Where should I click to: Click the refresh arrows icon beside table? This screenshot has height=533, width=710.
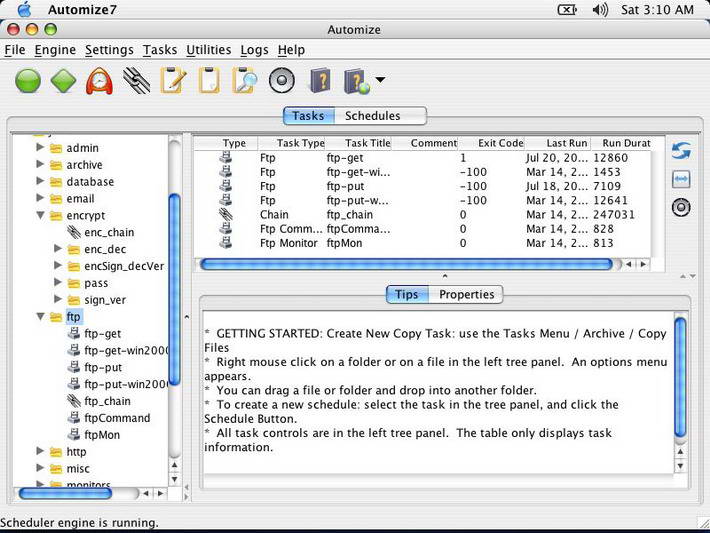click(x=681, y=151)
